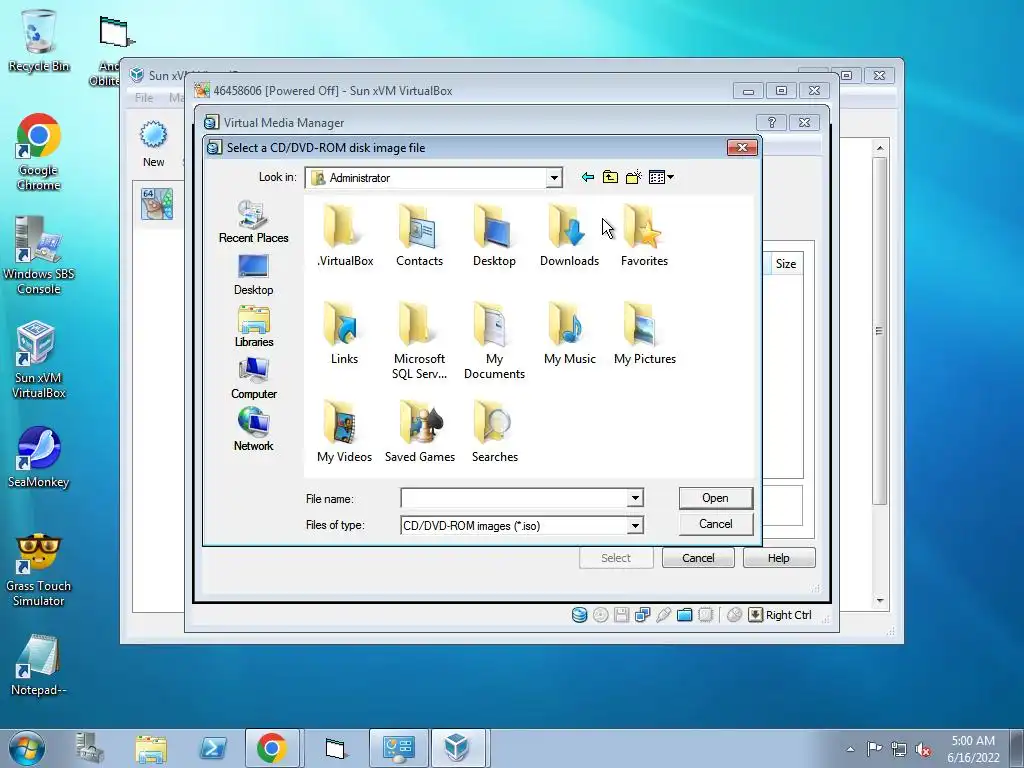This screenshot has width=1024, height=768.
Task: Click the Action Center flag tray icon
Action: tap(874, 749)
